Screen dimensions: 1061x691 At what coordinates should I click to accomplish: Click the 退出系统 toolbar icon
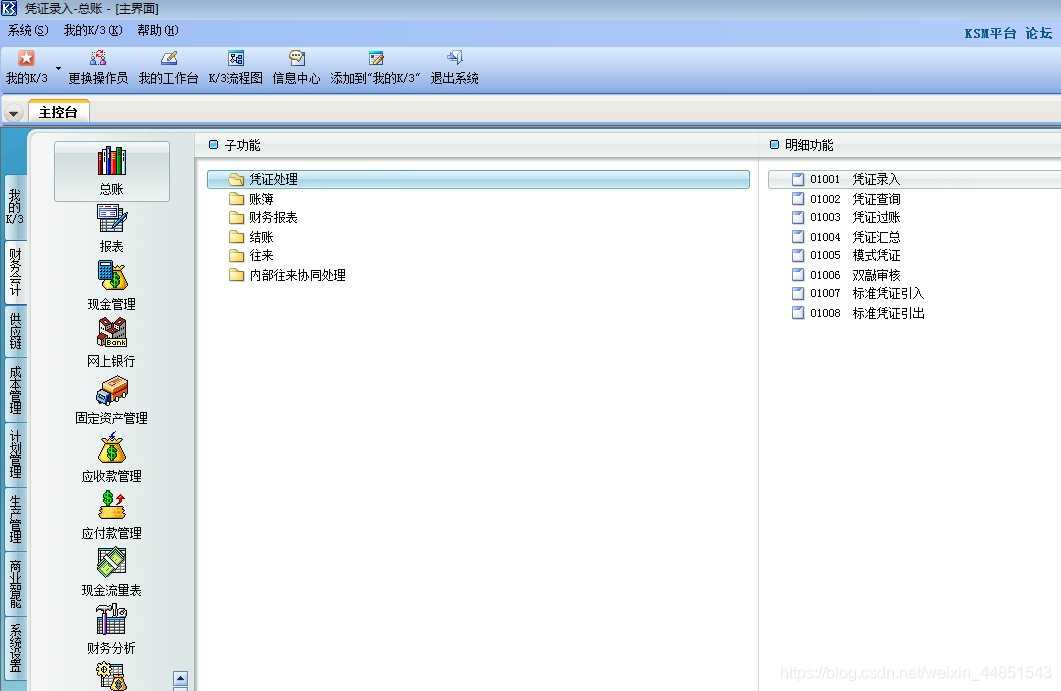click(455, 67)
